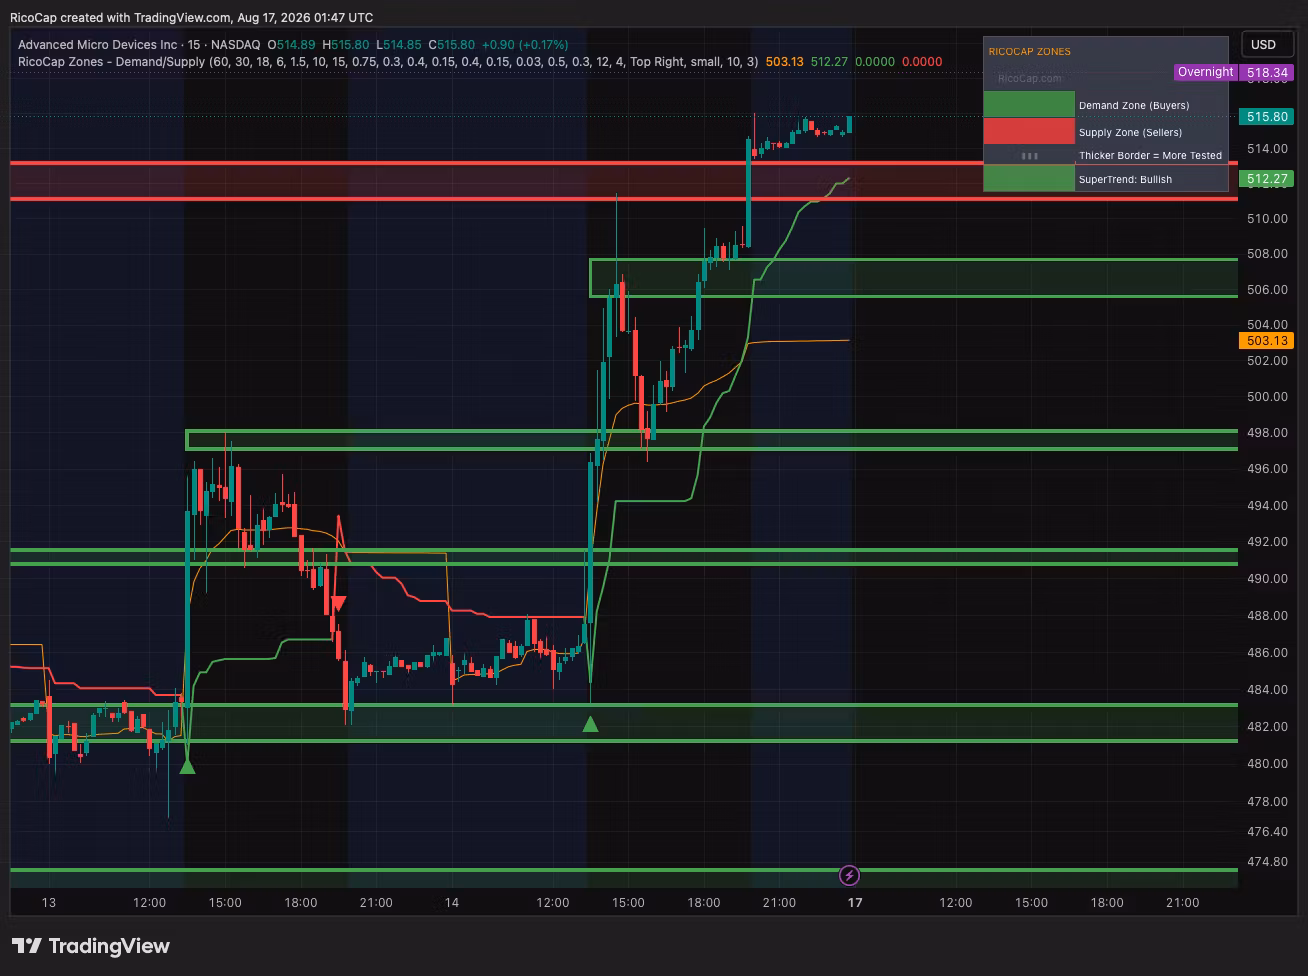This screenshot has width=1308, height=976.
Task: Click the purple lightning event icon
Action: point(849,876)
